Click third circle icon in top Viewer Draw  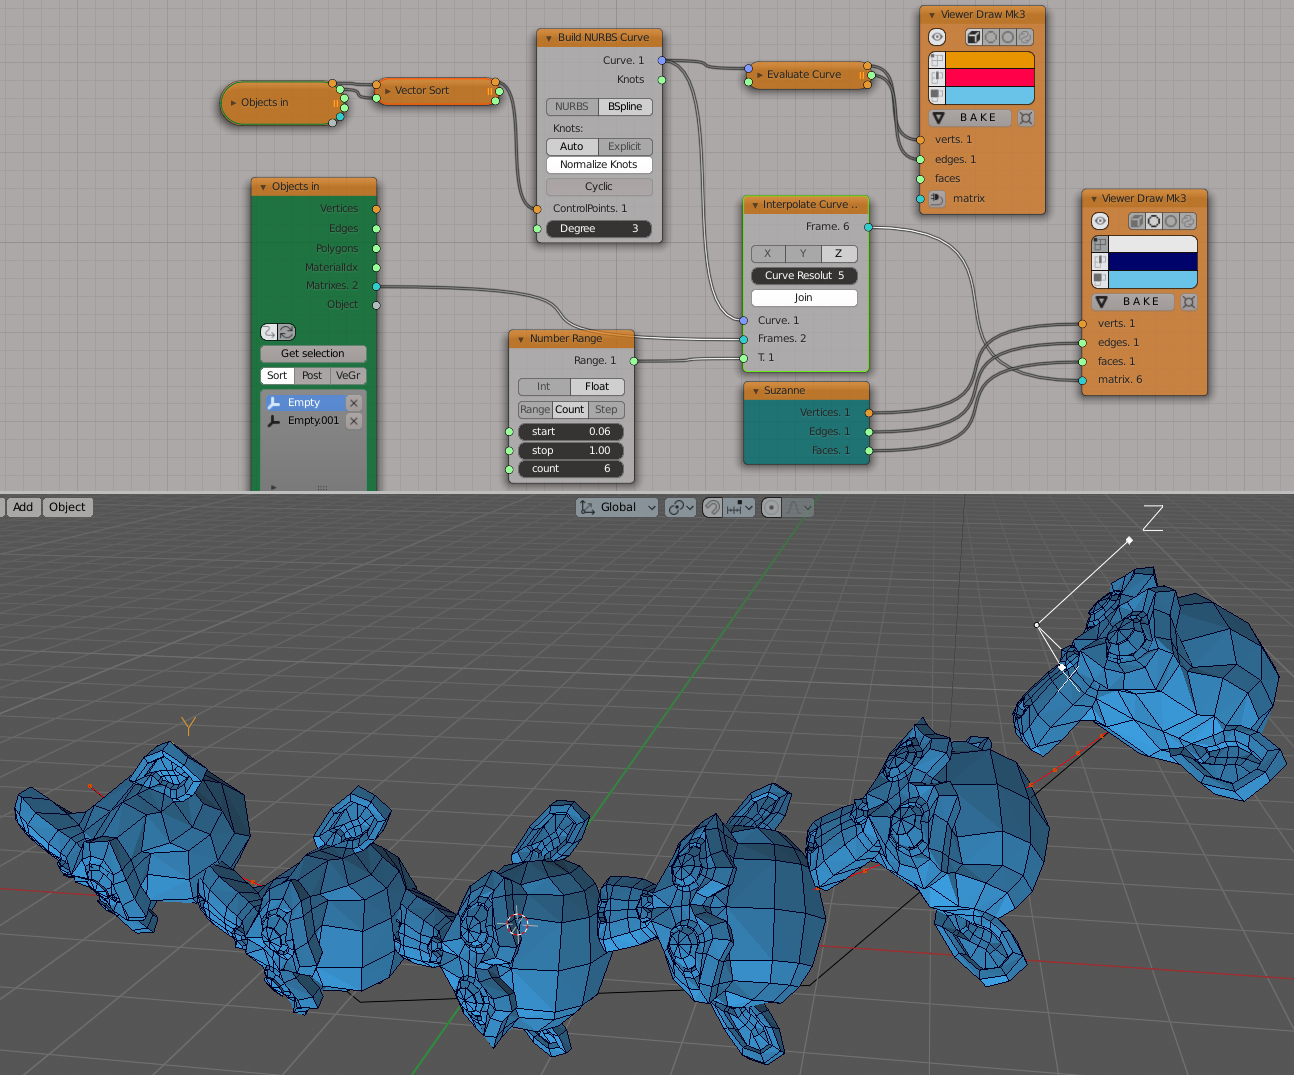tap(1008, 37)
